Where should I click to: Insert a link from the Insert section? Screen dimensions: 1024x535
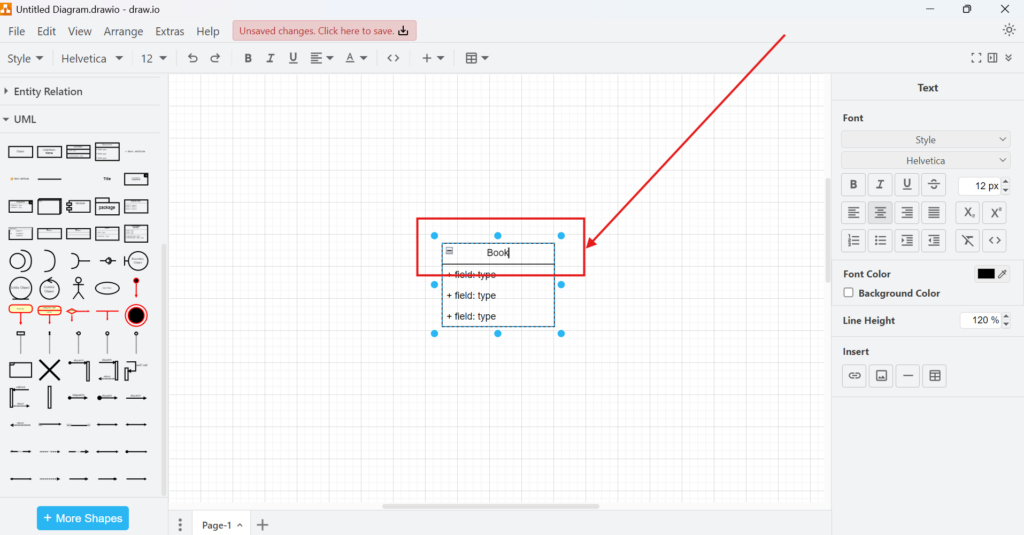tap(854, 376)
